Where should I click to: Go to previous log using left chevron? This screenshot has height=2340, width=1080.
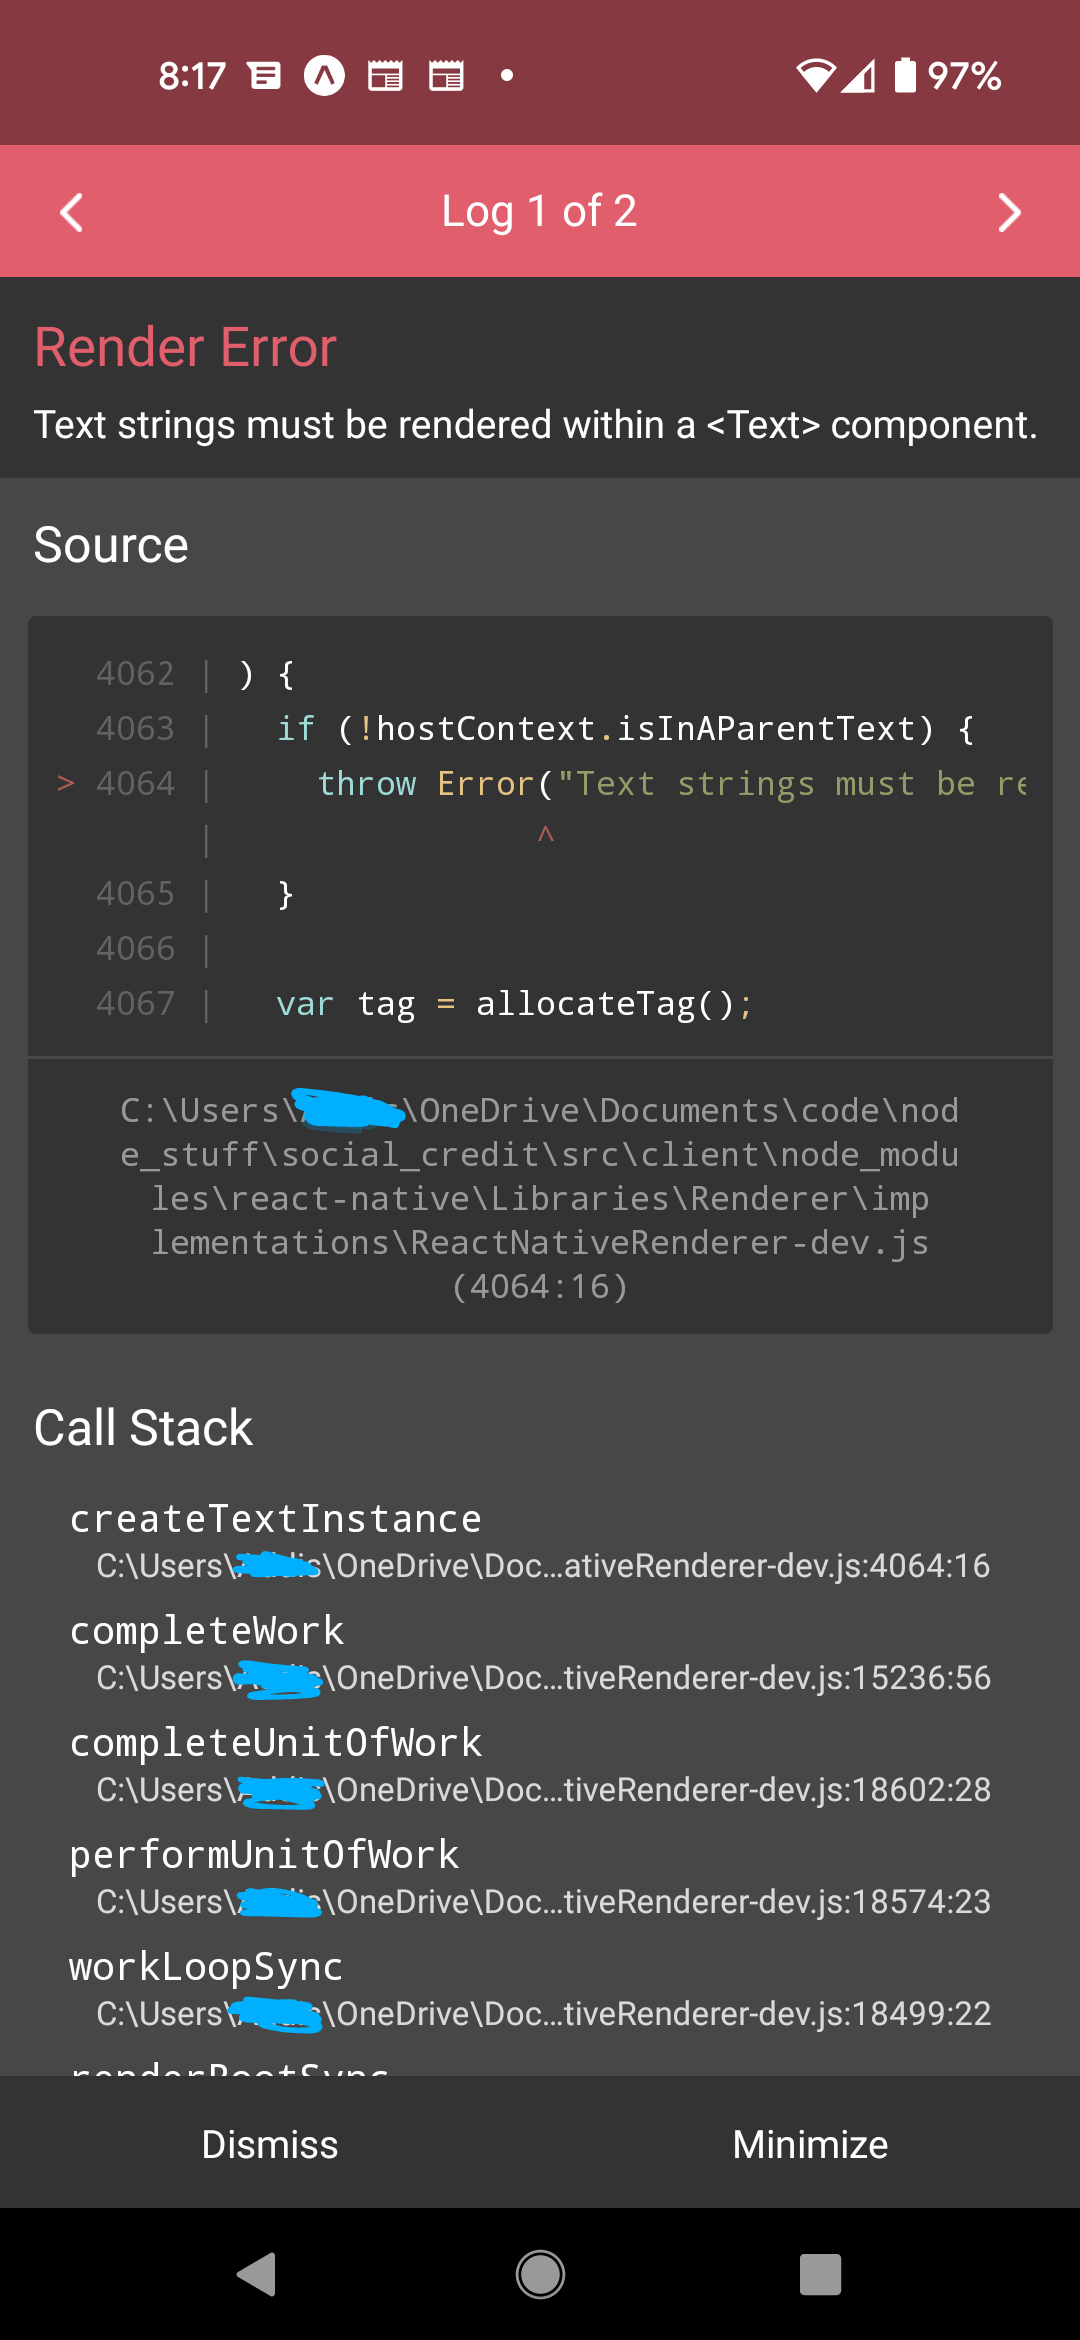coord(71,211)
